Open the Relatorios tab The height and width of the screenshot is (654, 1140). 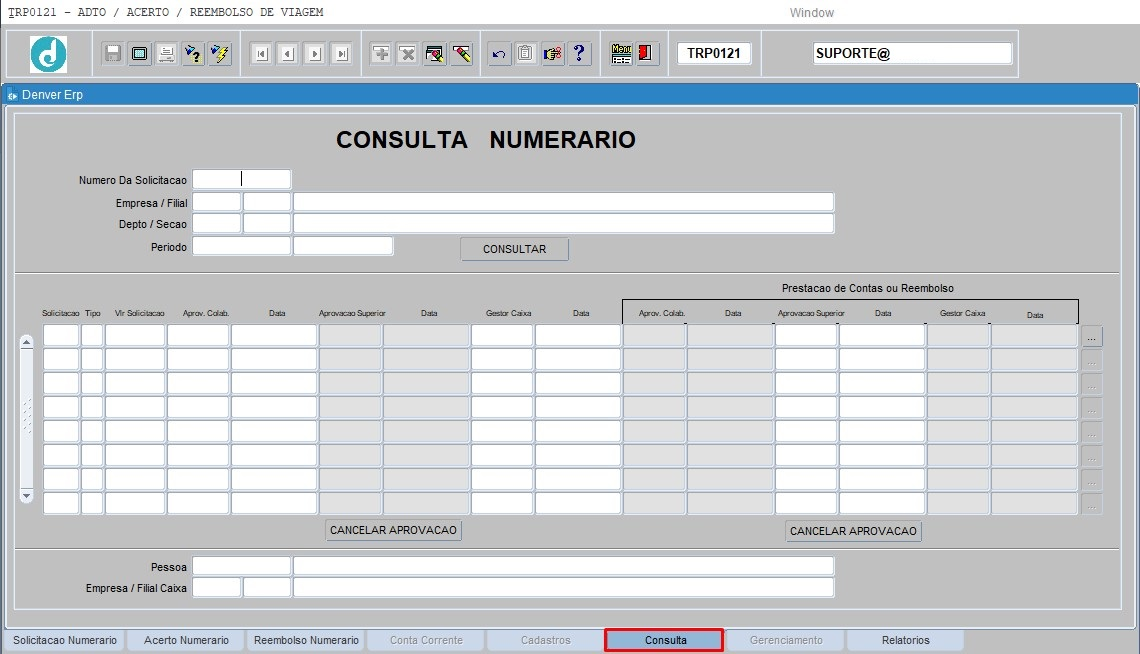[x=905, y=640]
